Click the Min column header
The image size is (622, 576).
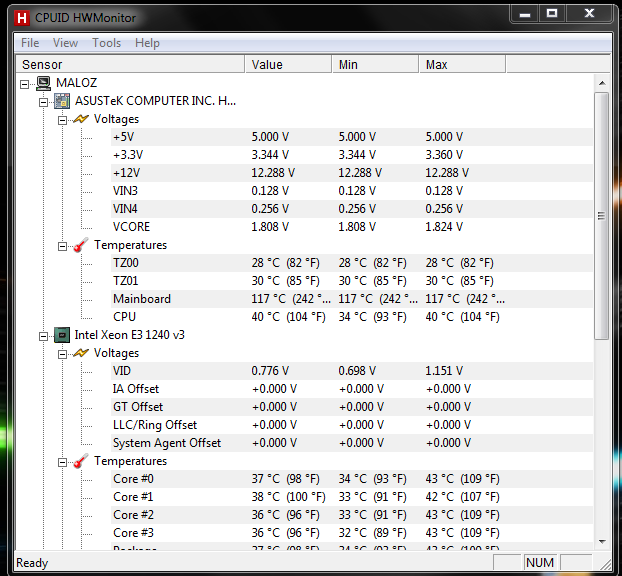[x=375, y=64]
